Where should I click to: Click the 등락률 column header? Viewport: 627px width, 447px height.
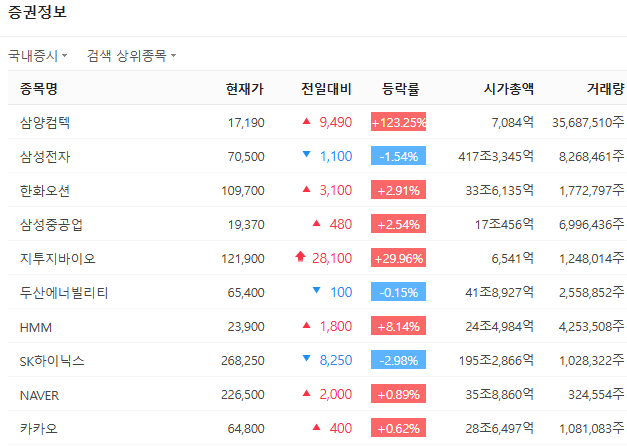point(401,88)
